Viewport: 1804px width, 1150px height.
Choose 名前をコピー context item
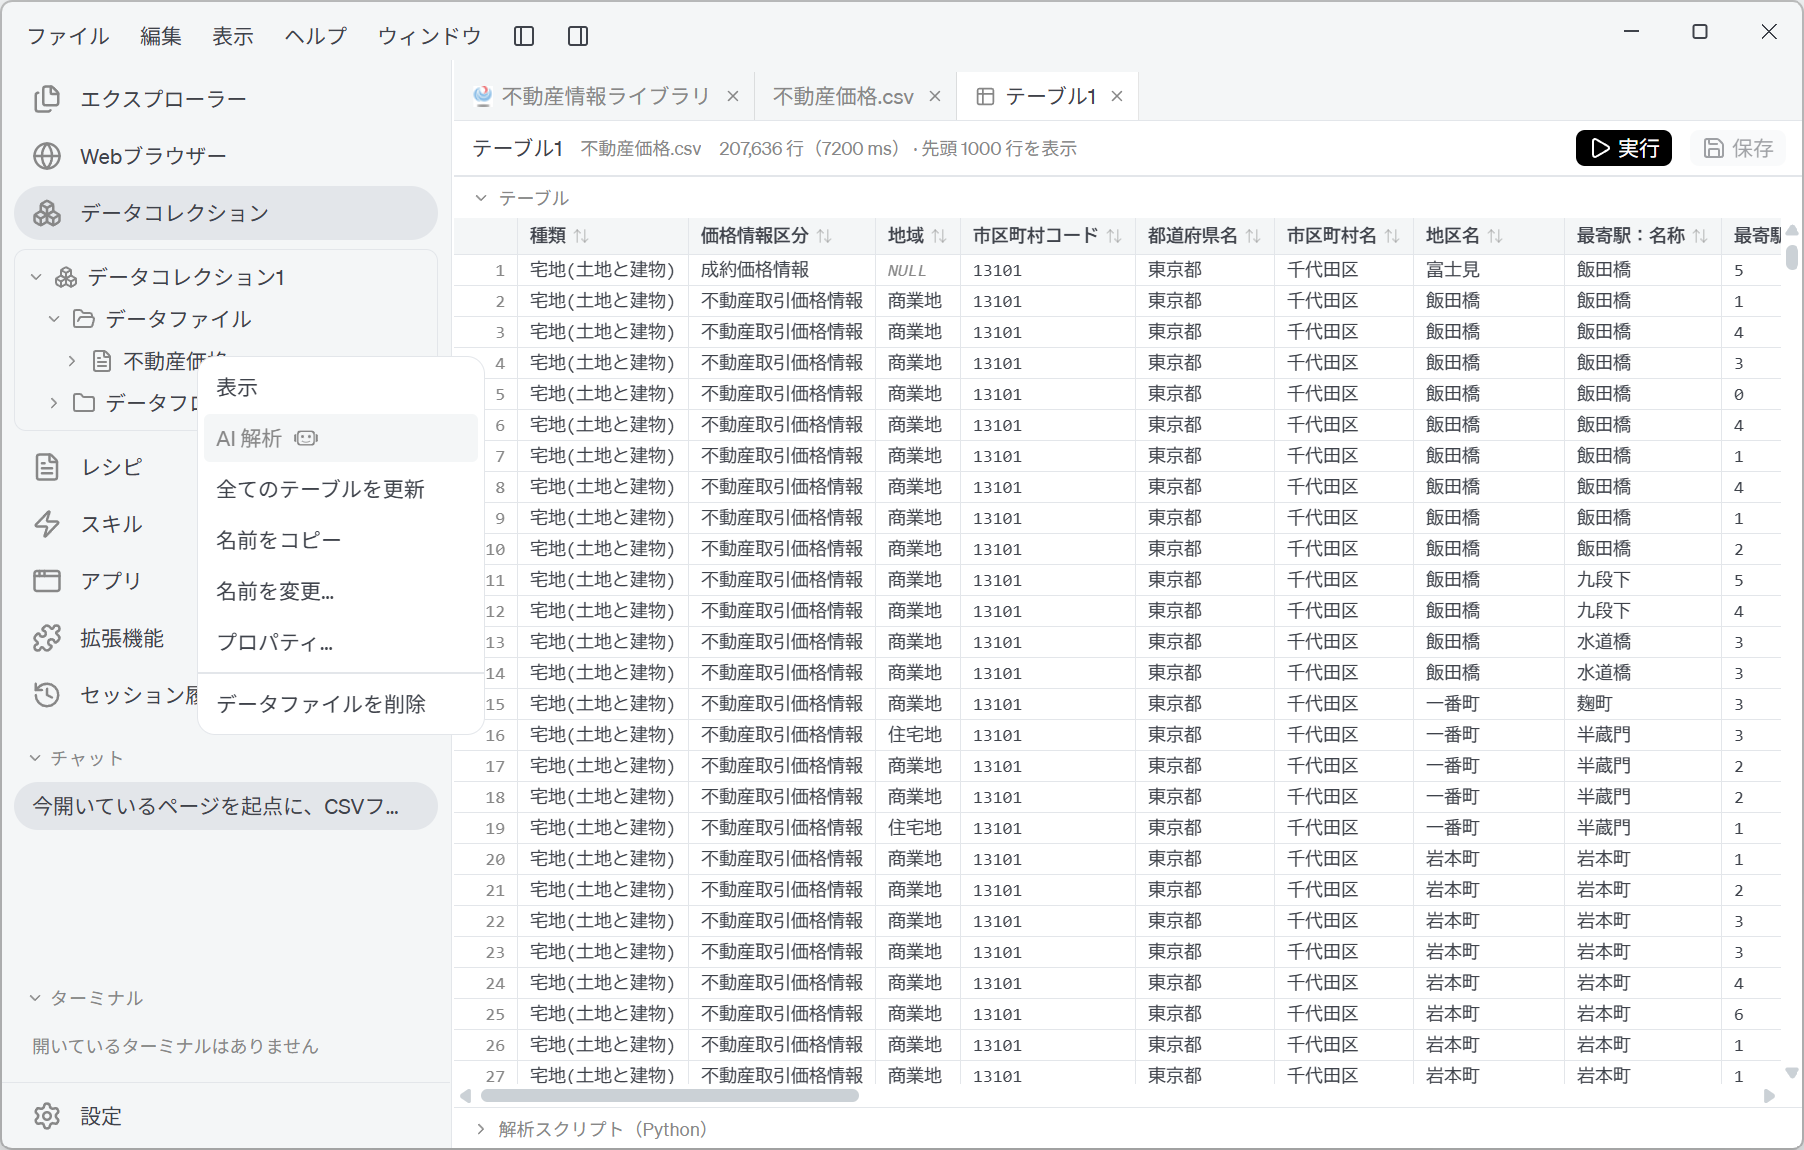(341, 540)
